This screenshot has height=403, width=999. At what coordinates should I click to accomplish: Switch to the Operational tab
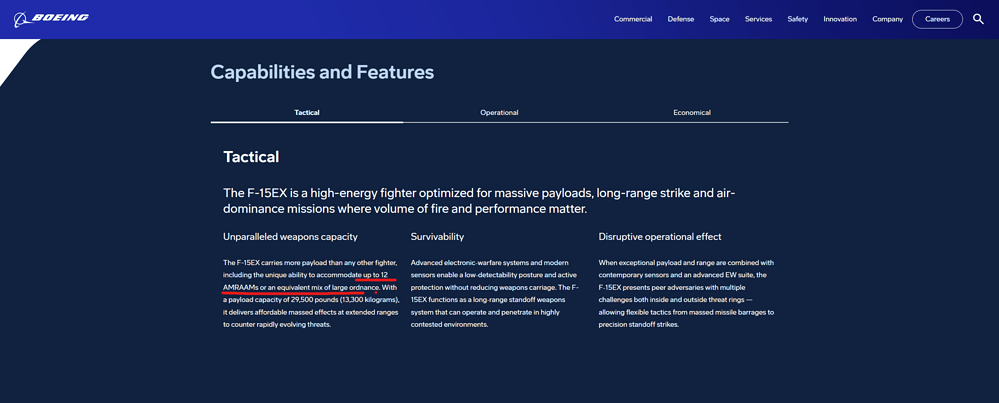499,113
